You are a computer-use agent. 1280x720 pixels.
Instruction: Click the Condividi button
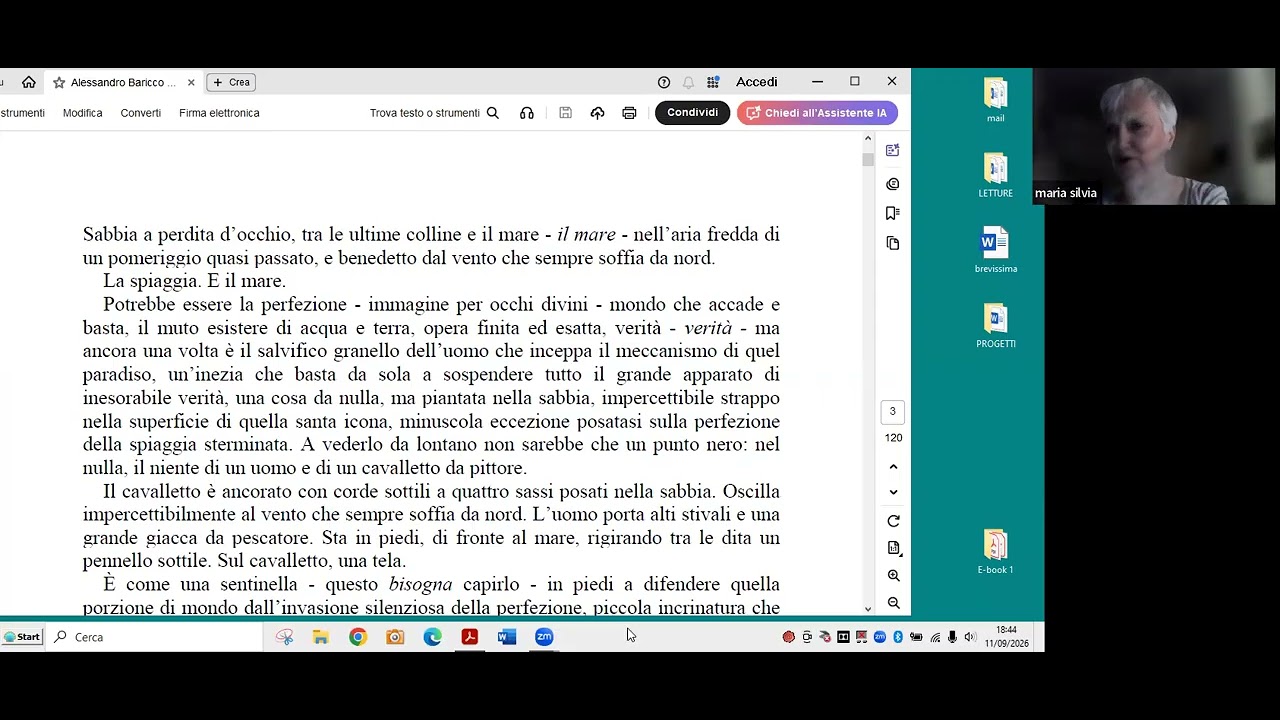pyautogui.click(x=692, y=113)
